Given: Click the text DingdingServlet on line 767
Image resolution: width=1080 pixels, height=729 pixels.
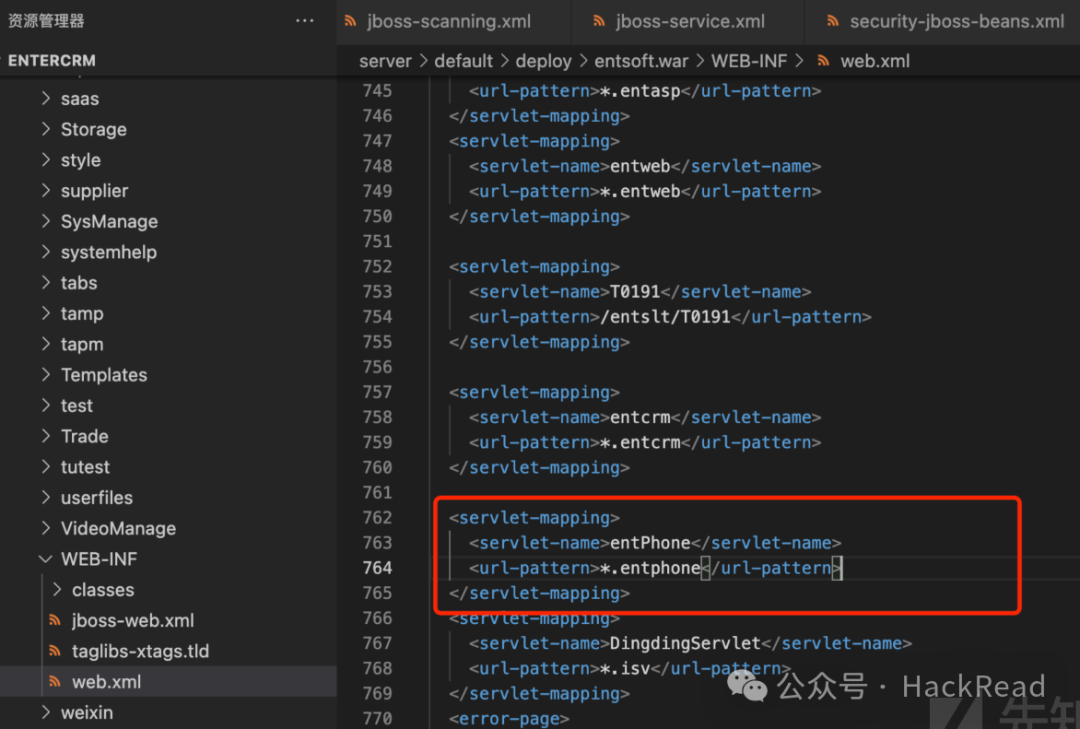Looking at the screenshot, I should 685,644.
